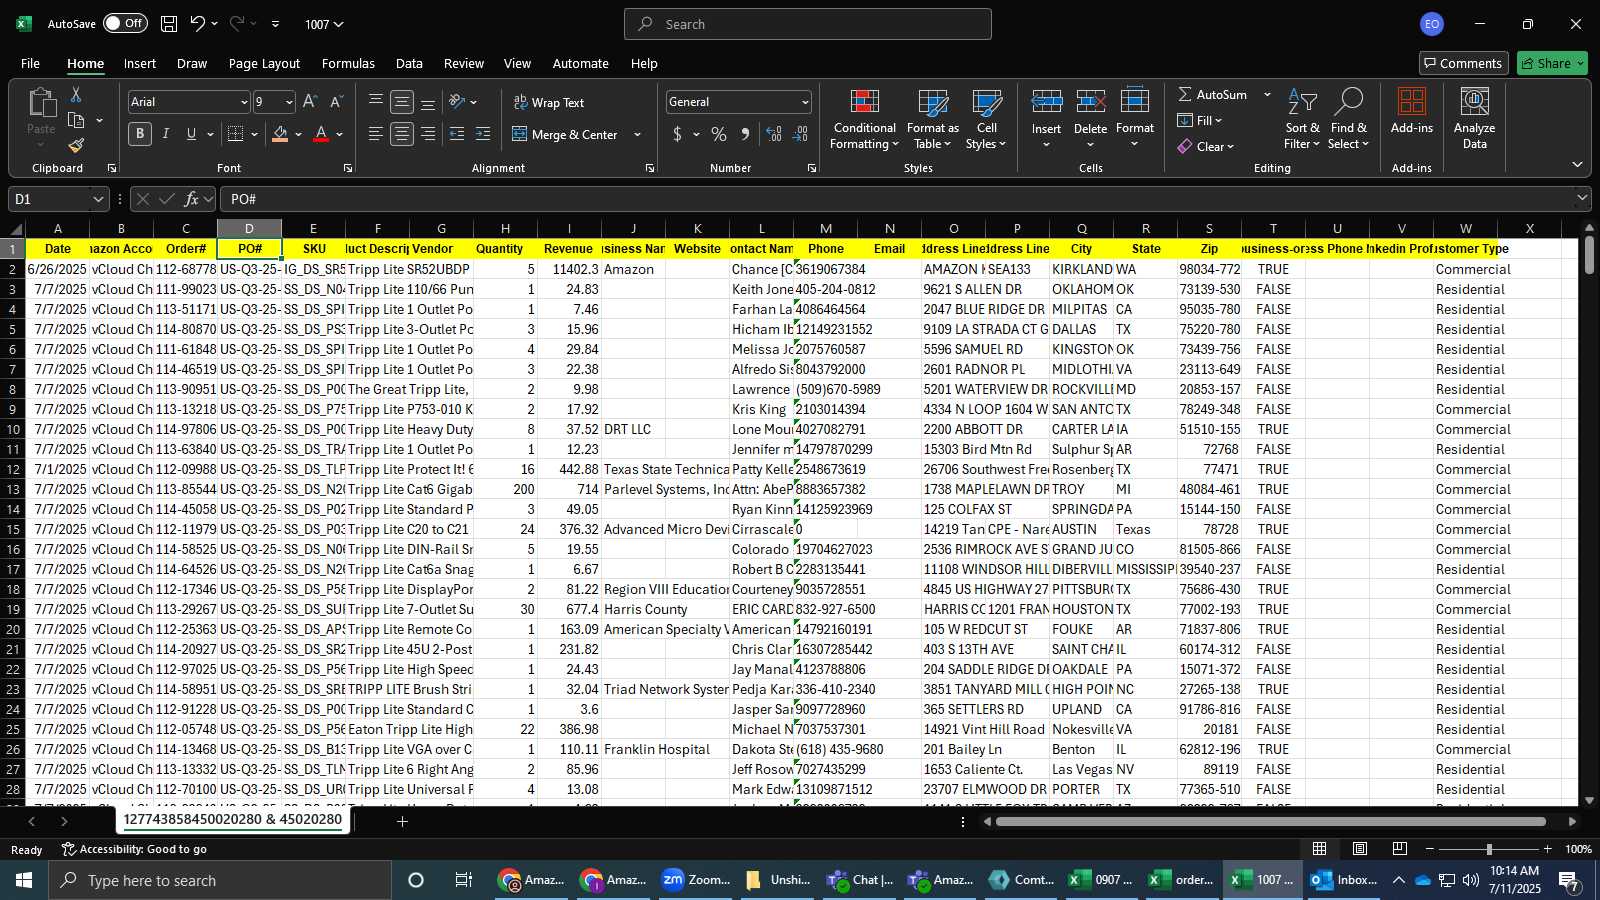Click the Borders icon
This screenshot has width=1600, height=900.
(x=236, y=134)
